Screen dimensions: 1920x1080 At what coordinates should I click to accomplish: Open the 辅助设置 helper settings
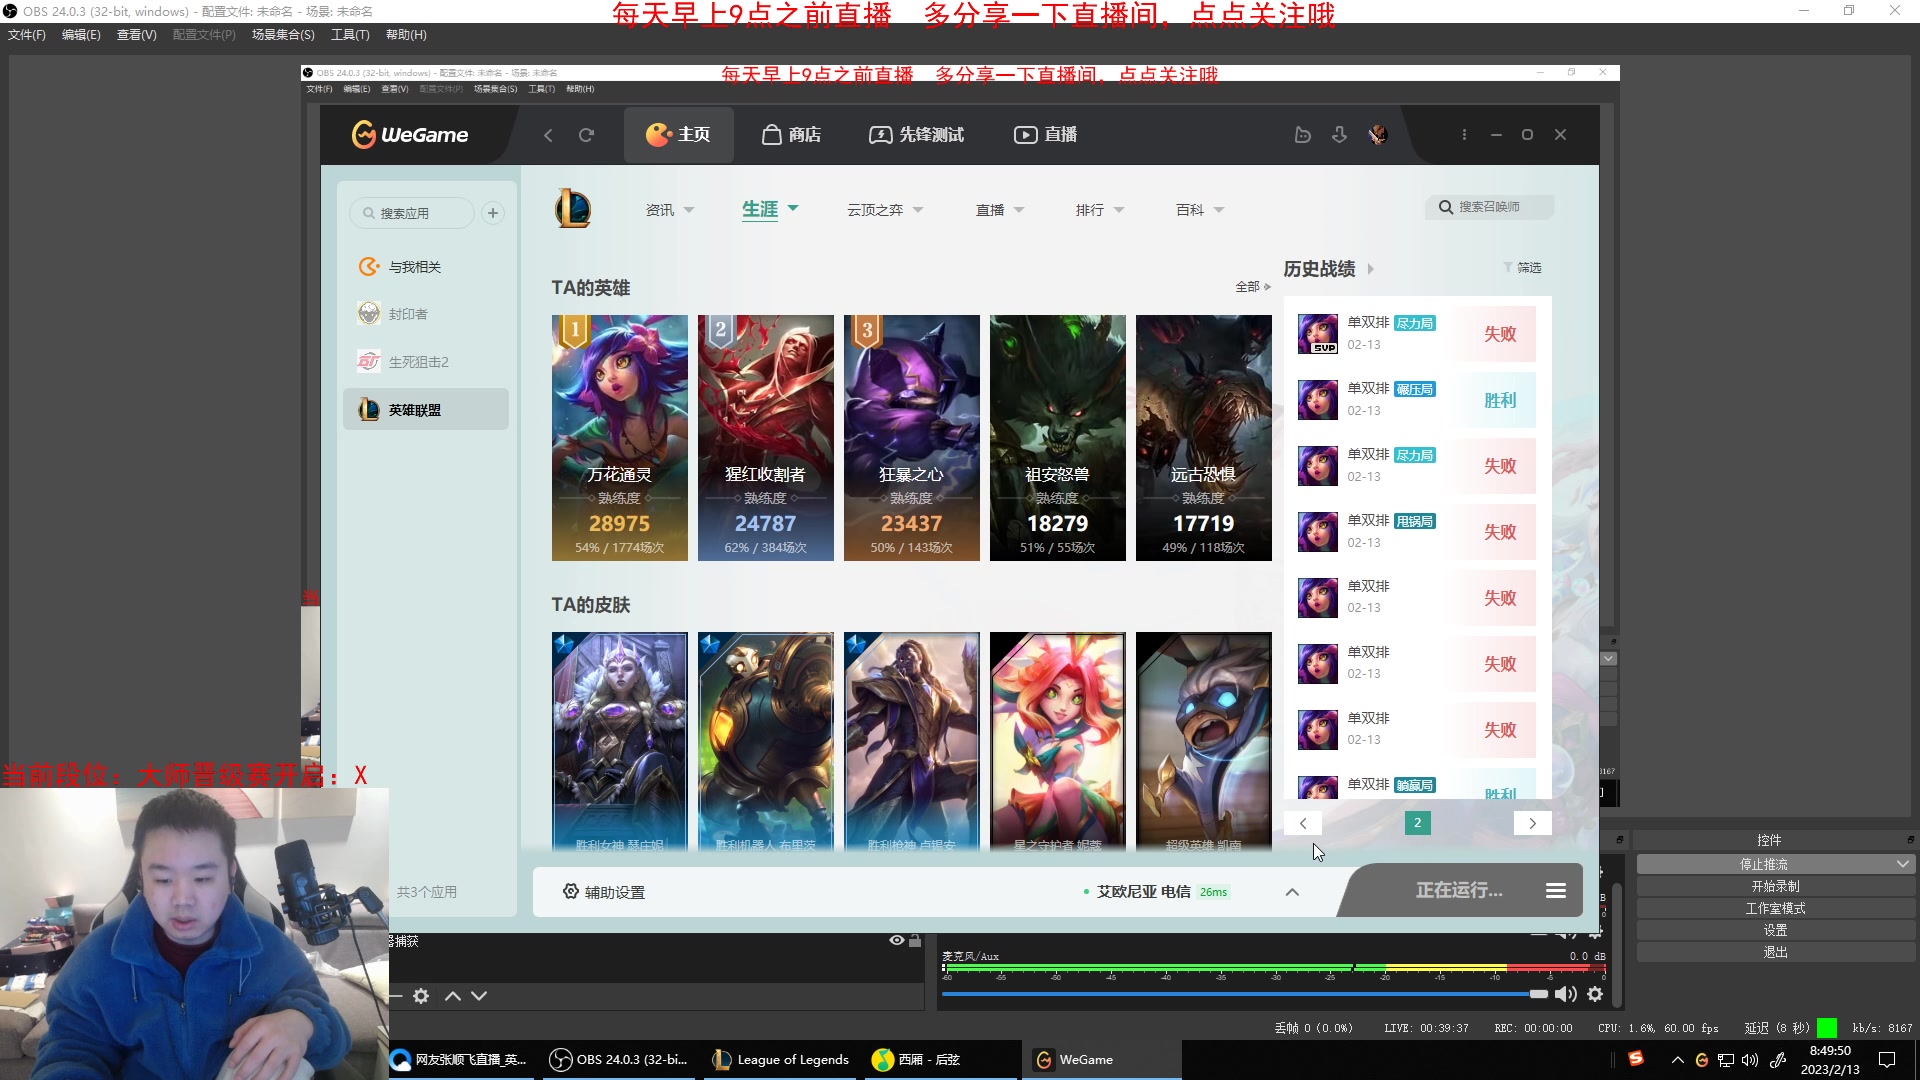pyautogui.click(x=604, y=892)
